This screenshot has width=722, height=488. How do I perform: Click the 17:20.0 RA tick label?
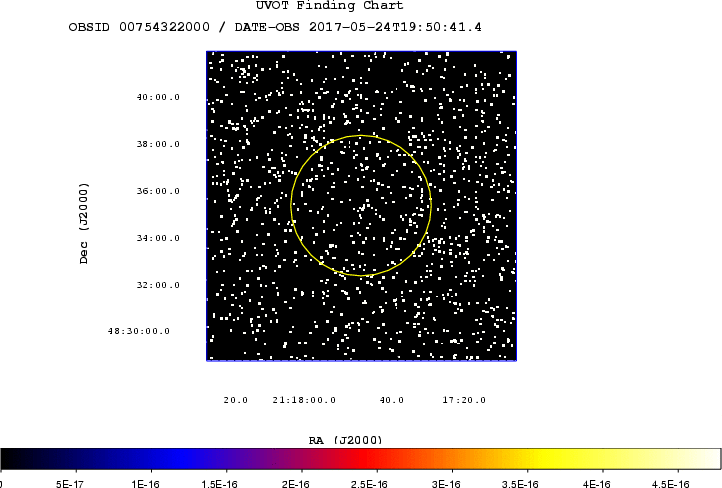pos(464,400)
